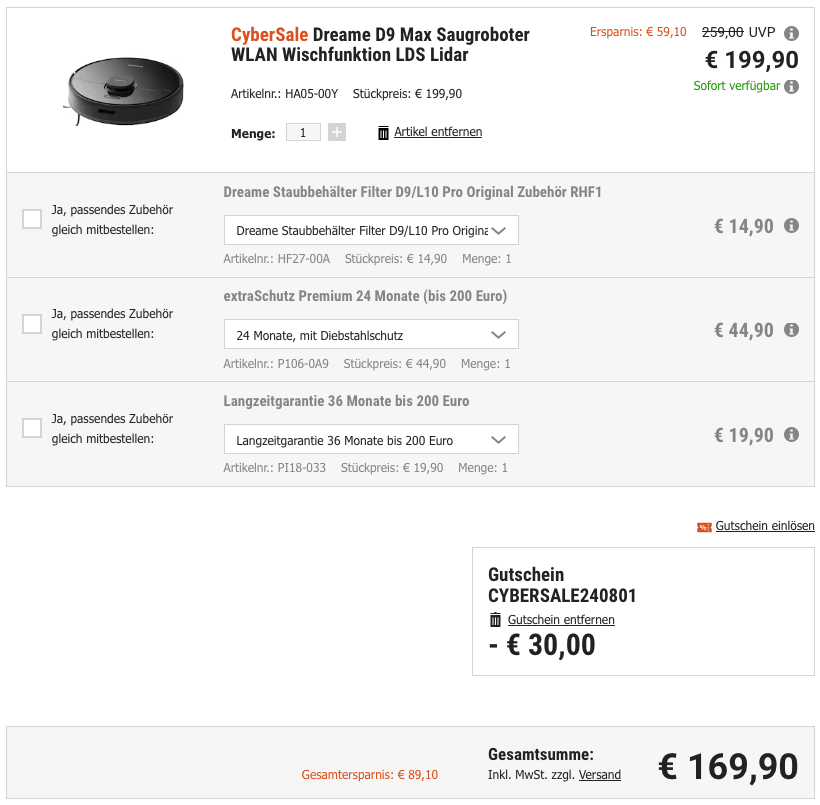
Task: Click the orange coupon icon by Gutschein einlösen
Action: click(x=704, y=527)
